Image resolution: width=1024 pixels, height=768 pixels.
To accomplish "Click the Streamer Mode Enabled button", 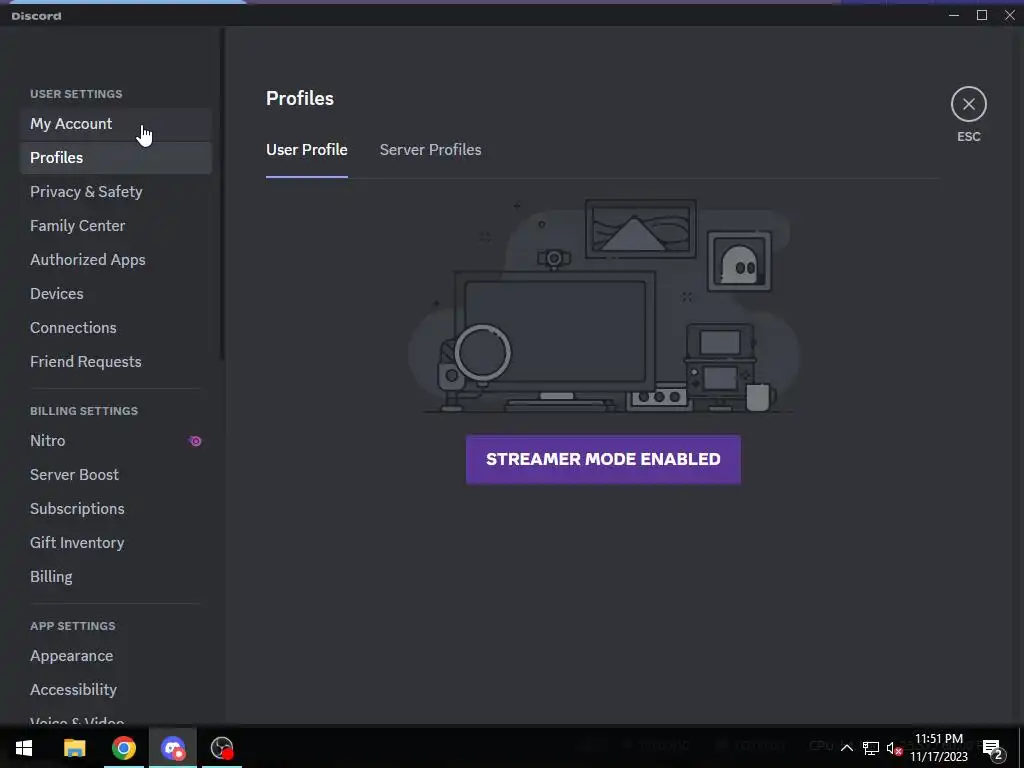I will (603, 459).
